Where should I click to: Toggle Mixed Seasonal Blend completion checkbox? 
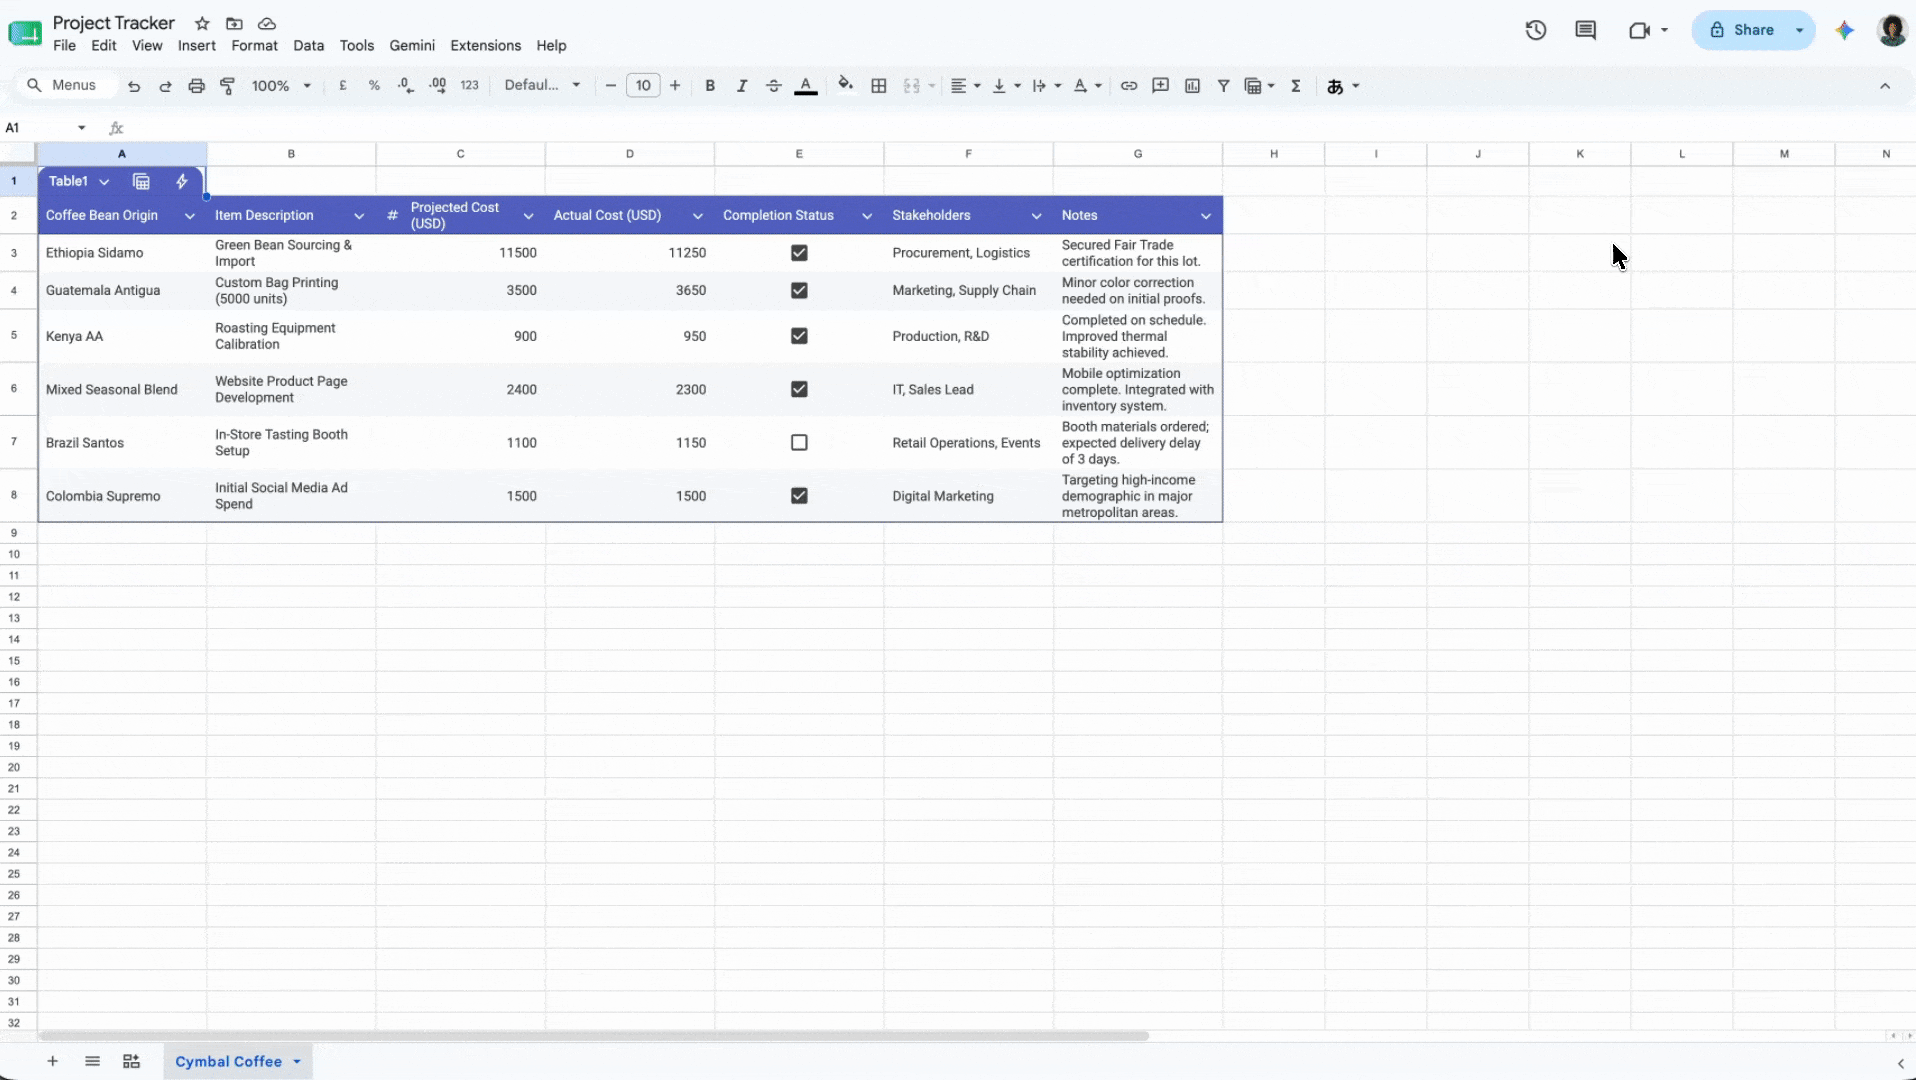pos(799,389)
